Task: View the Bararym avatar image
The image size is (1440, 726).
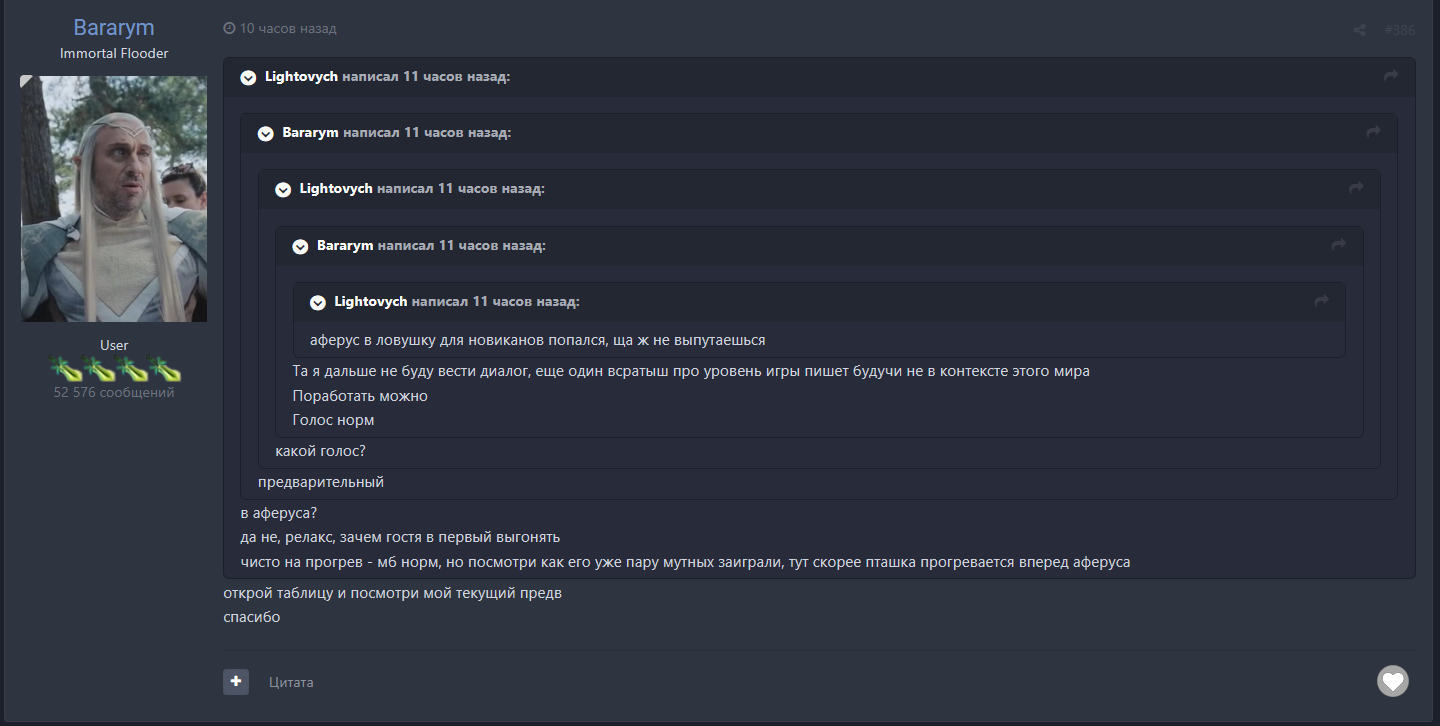Action: pyautogui.click(x=114, y=199)
